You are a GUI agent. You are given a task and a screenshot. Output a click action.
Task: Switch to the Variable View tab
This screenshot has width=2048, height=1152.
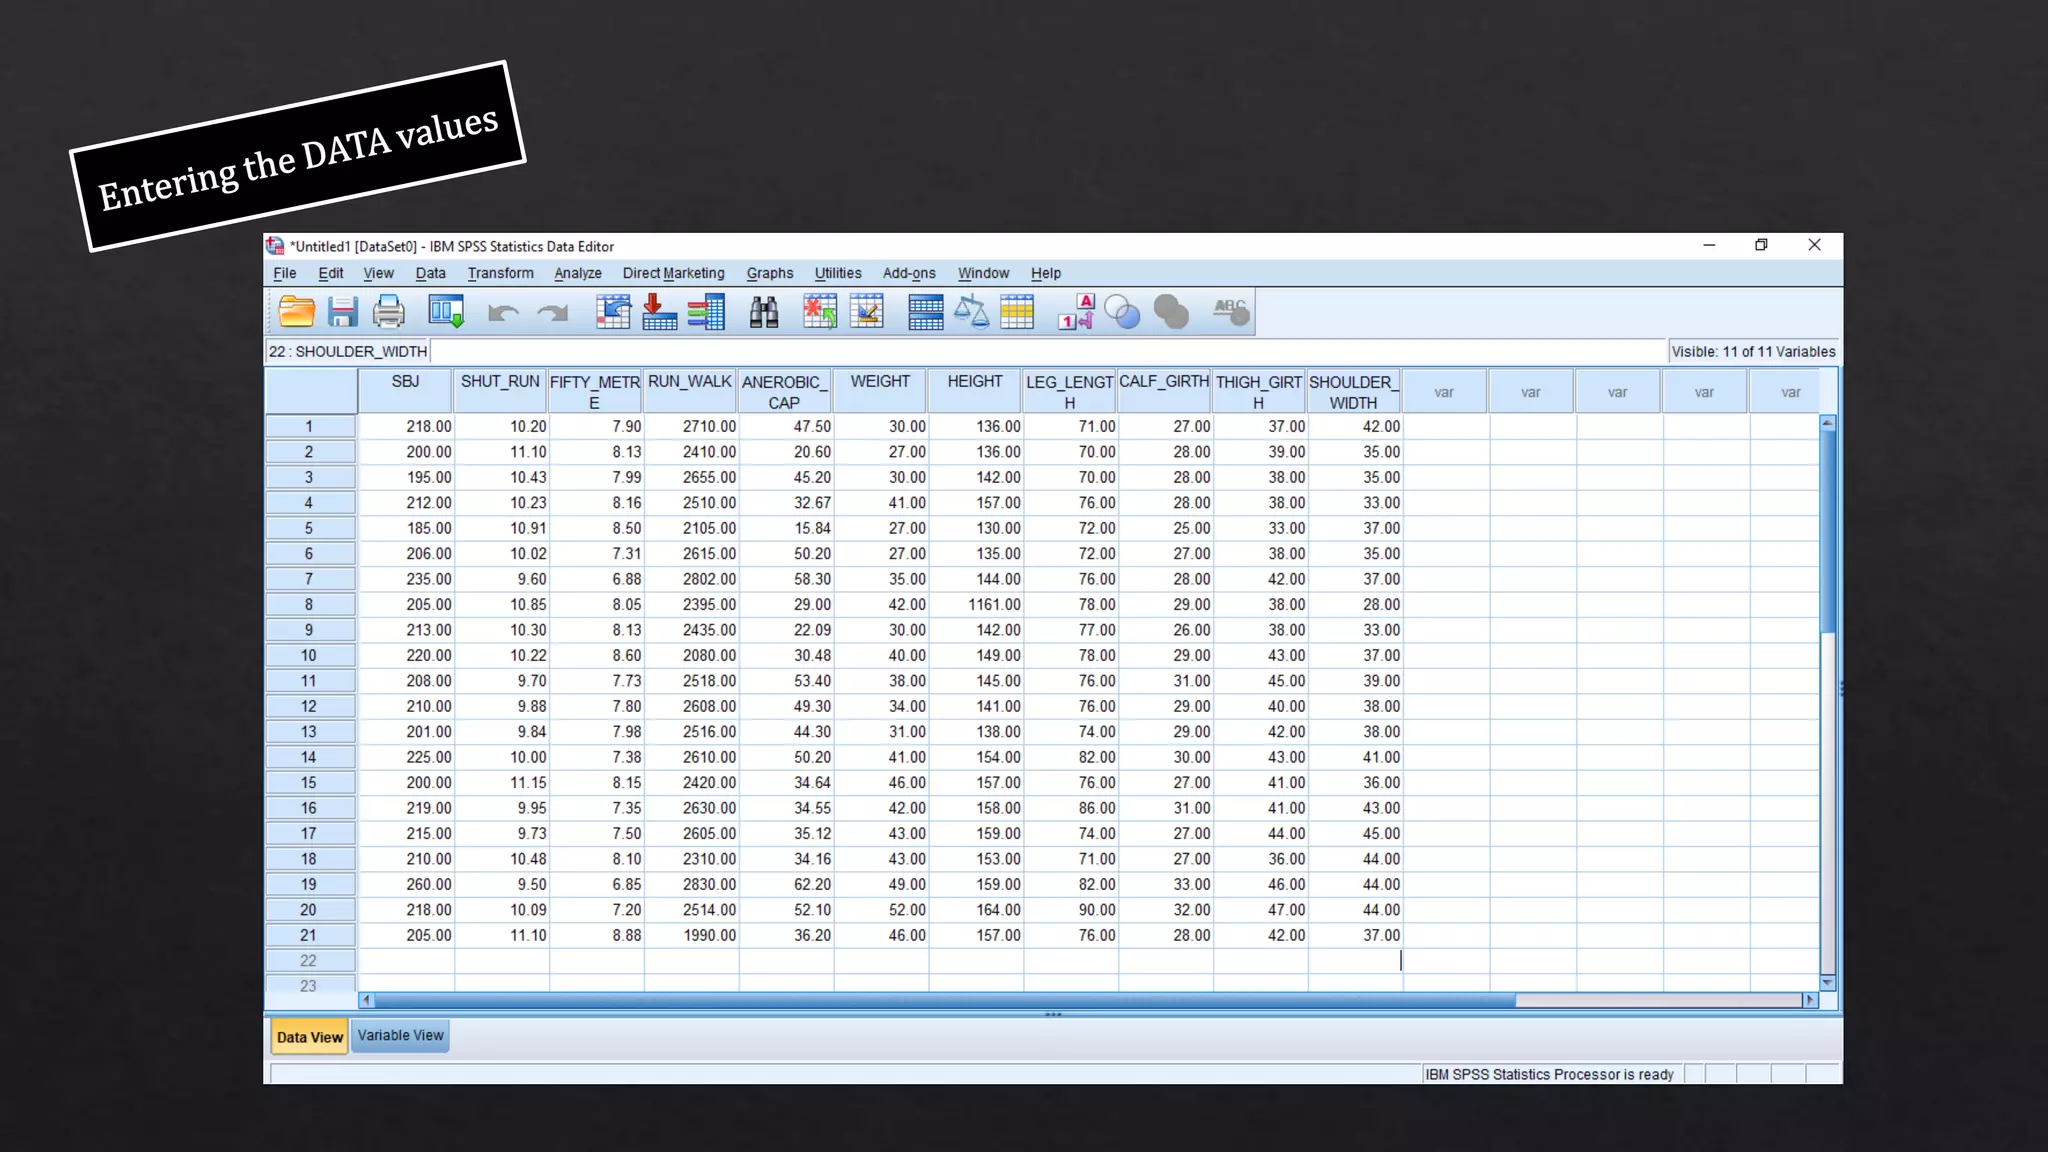tap(400, 1036)
